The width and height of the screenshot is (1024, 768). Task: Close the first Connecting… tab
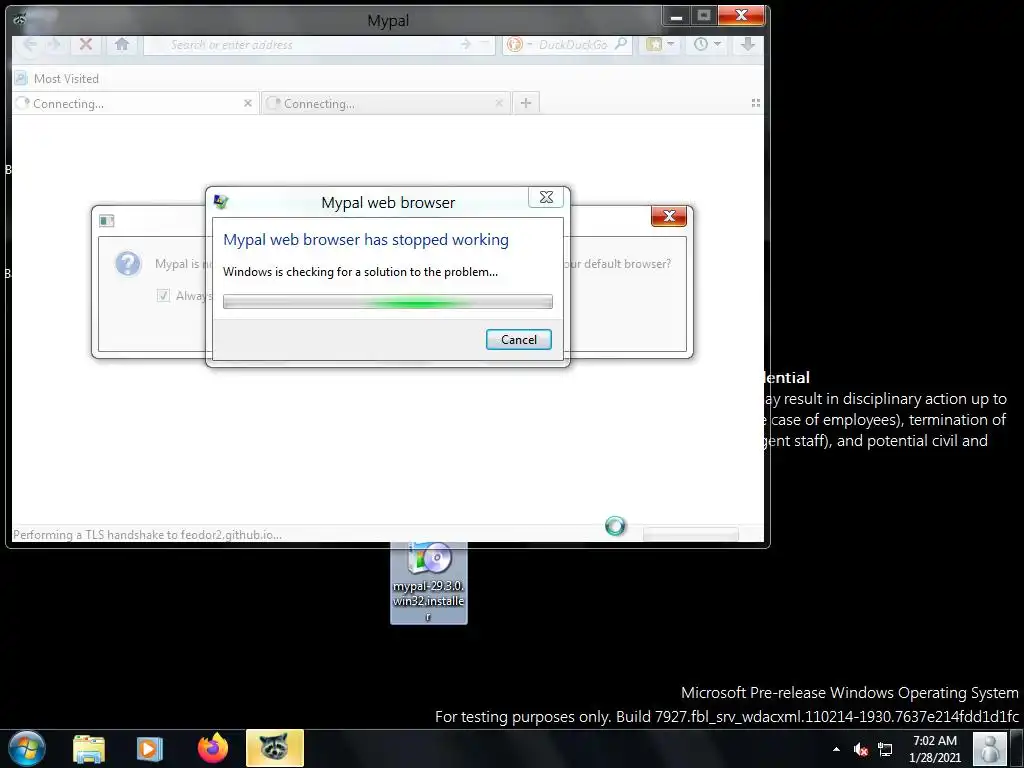248,103
